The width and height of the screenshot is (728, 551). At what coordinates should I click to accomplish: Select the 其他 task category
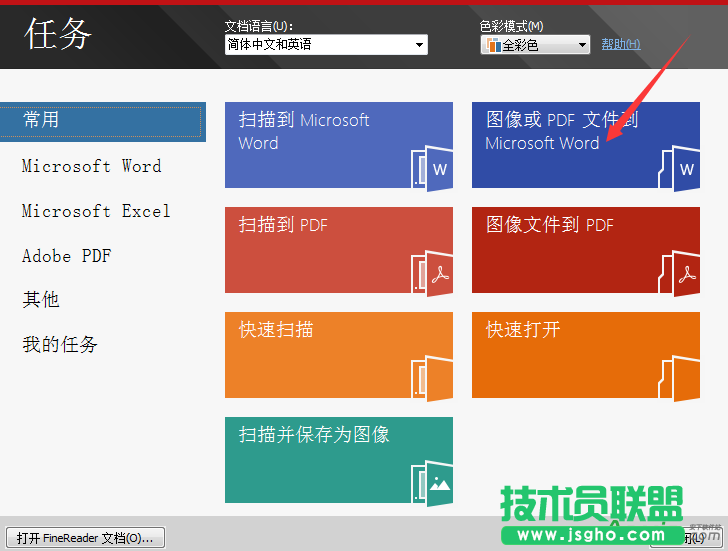[x=41, y=299]
